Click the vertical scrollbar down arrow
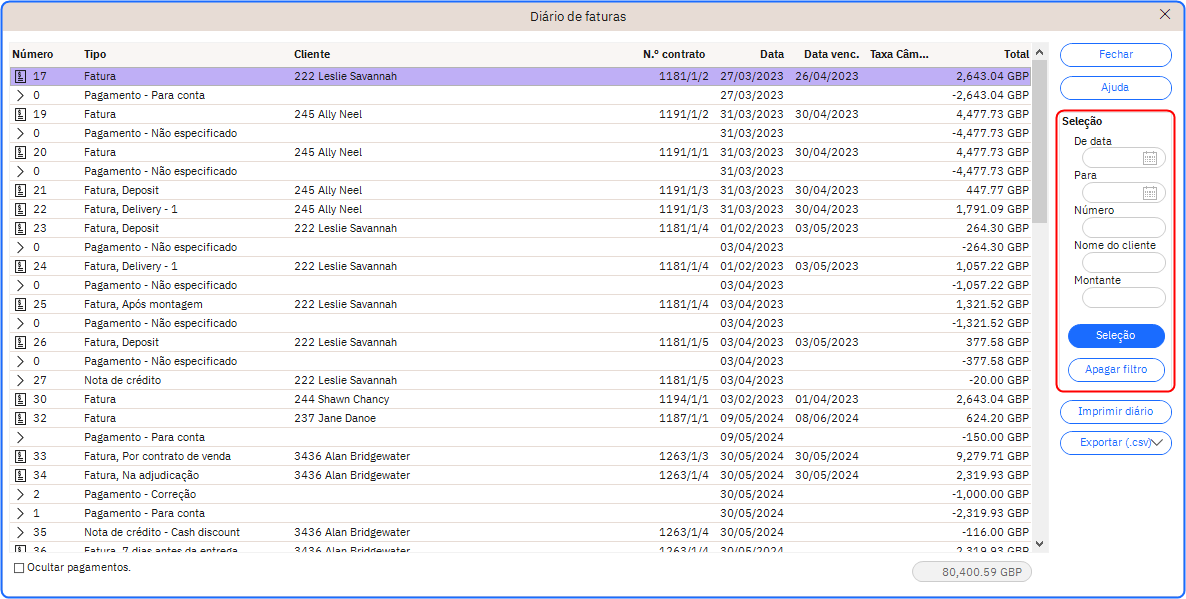 [1040, 544]
